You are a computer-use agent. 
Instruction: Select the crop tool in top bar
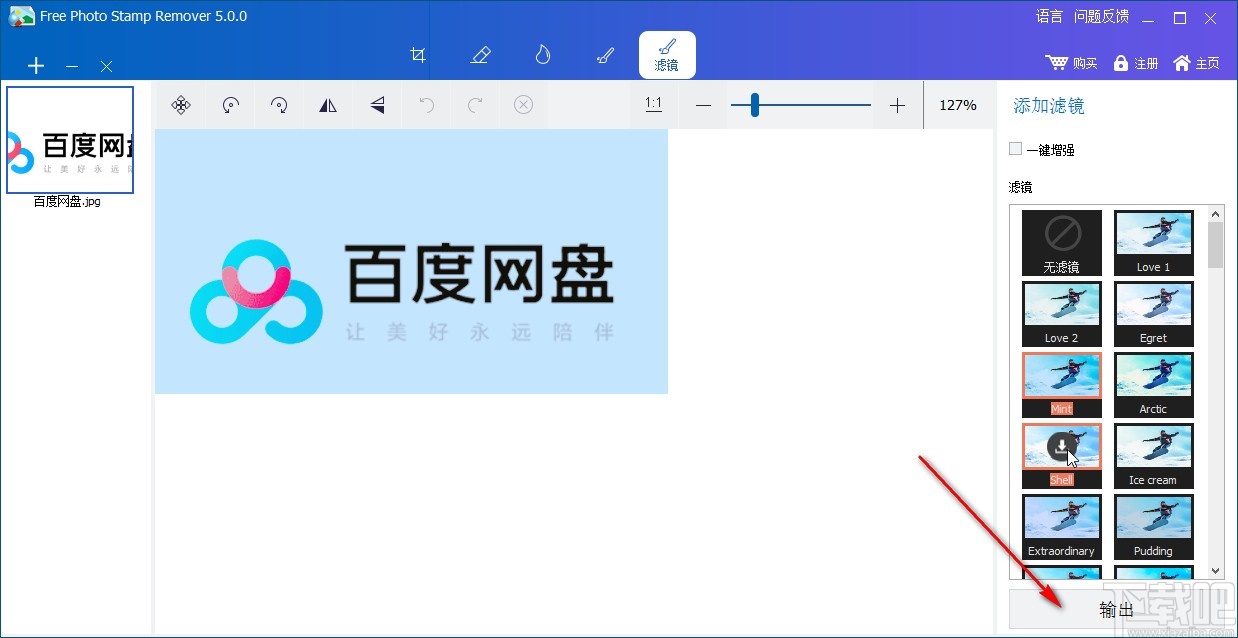pyautogui.click(x=419, y=55)
